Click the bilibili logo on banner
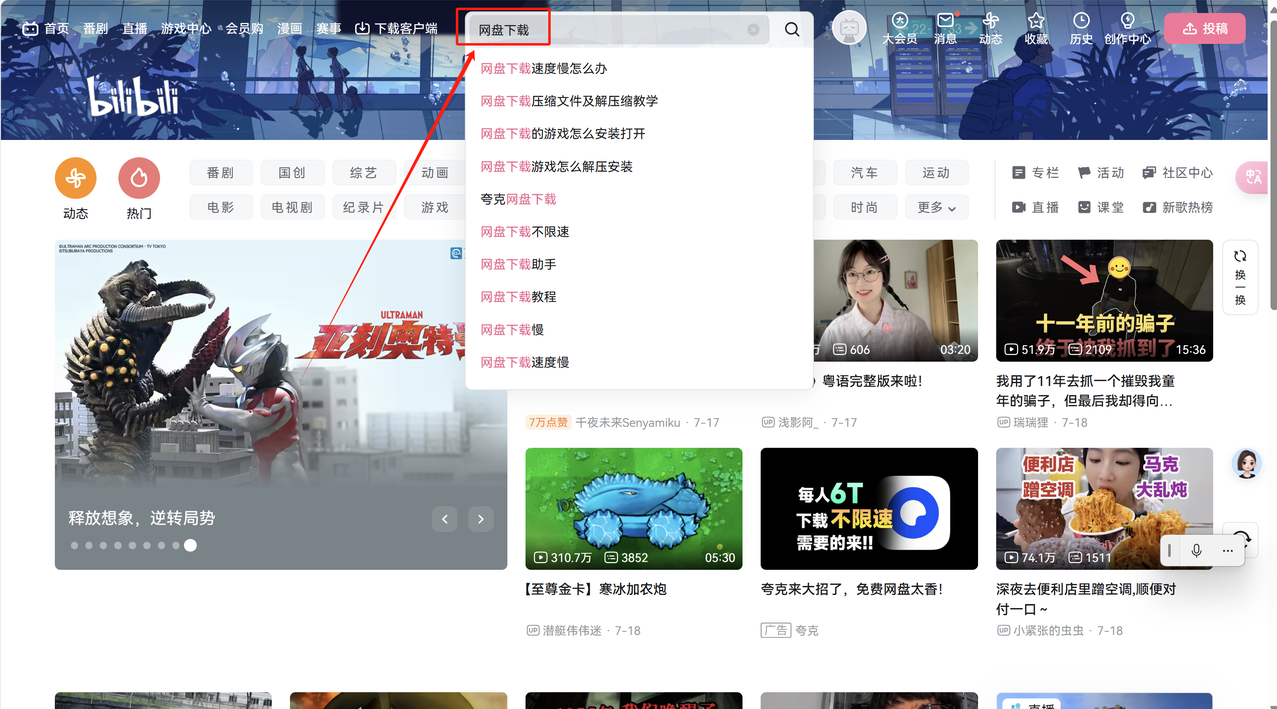The image size is (1277, 709). point(133,97)
